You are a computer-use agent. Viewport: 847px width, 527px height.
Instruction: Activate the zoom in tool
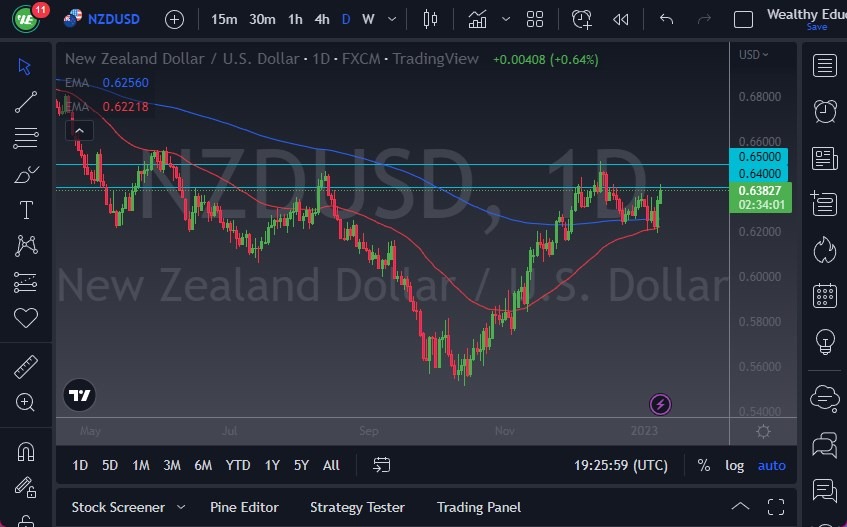(25, 402)
